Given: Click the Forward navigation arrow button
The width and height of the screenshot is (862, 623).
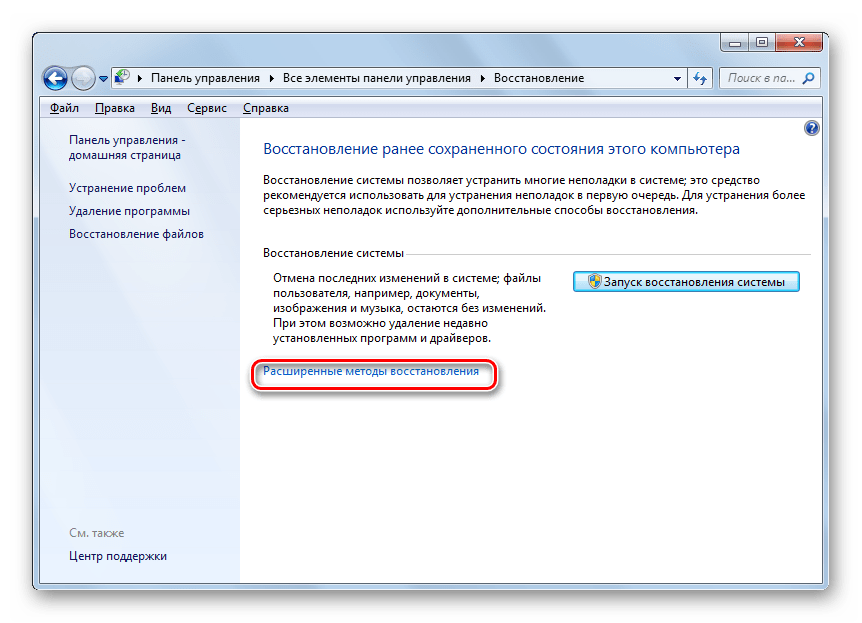Looking at the screenshot, I should [x=84, y=78].
